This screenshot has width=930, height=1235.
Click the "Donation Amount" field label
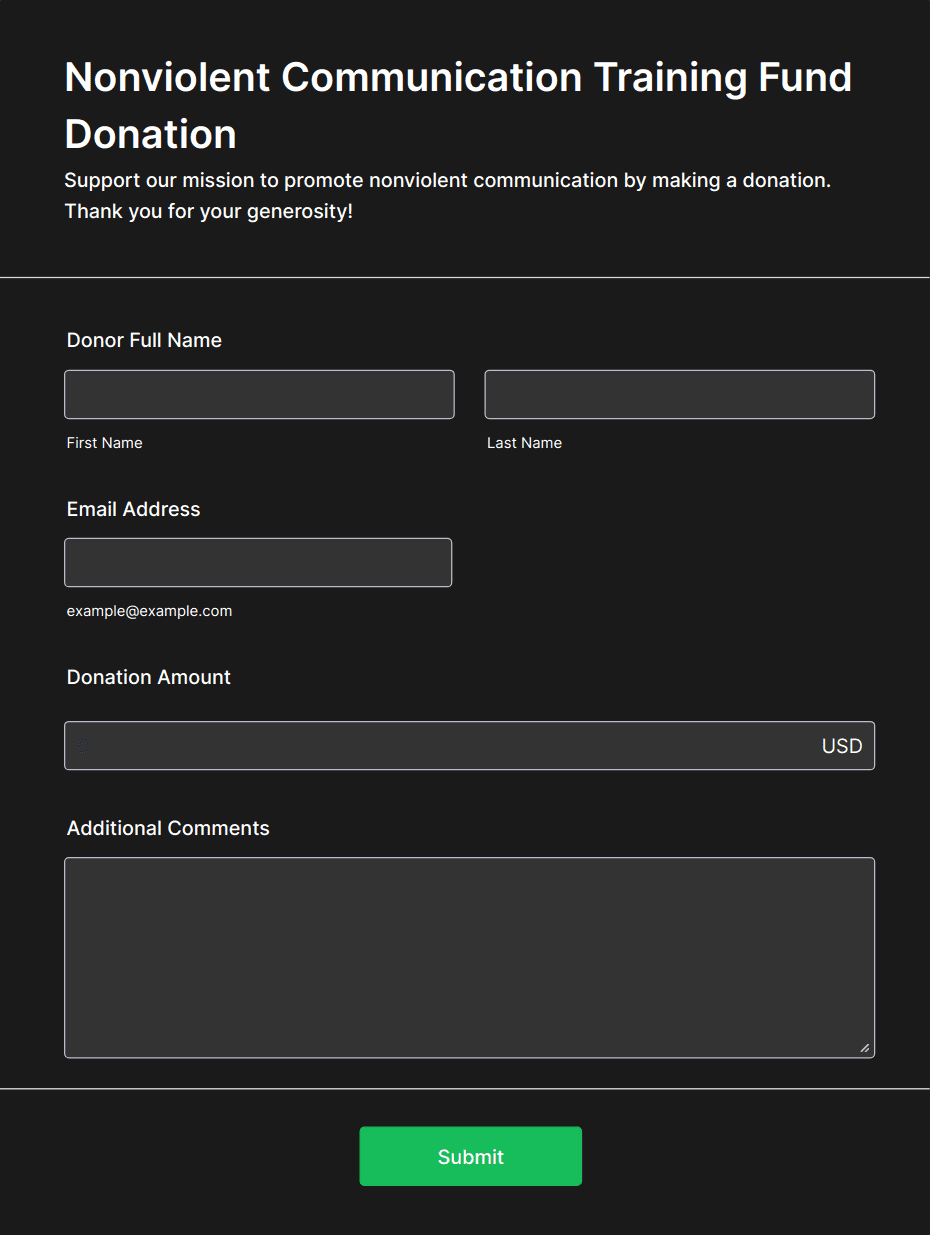(148, 677)
